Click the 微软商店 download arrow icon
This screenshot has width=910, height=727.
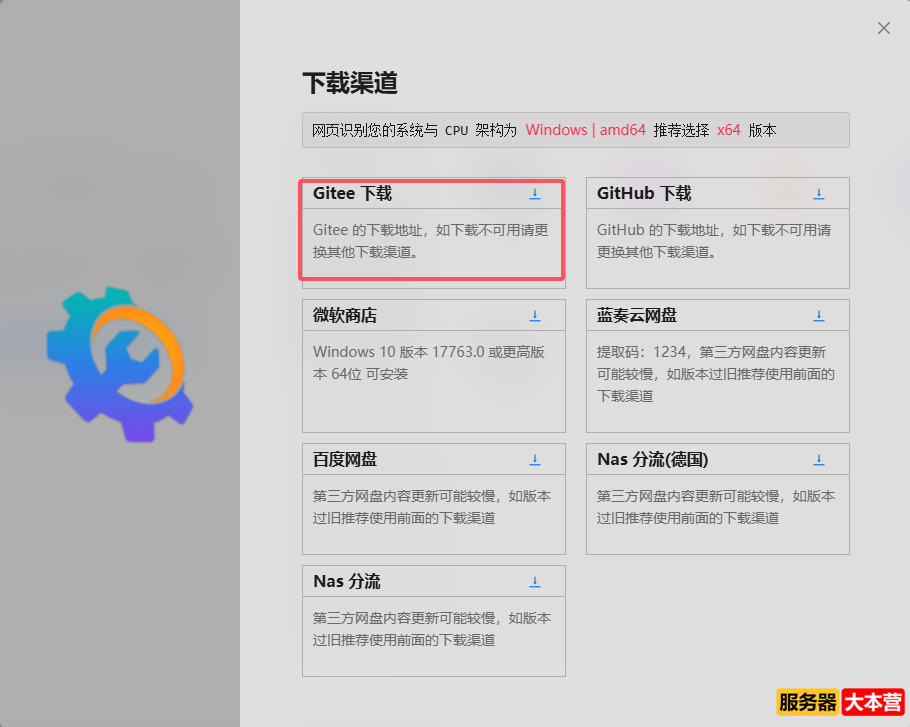[535, 316]
